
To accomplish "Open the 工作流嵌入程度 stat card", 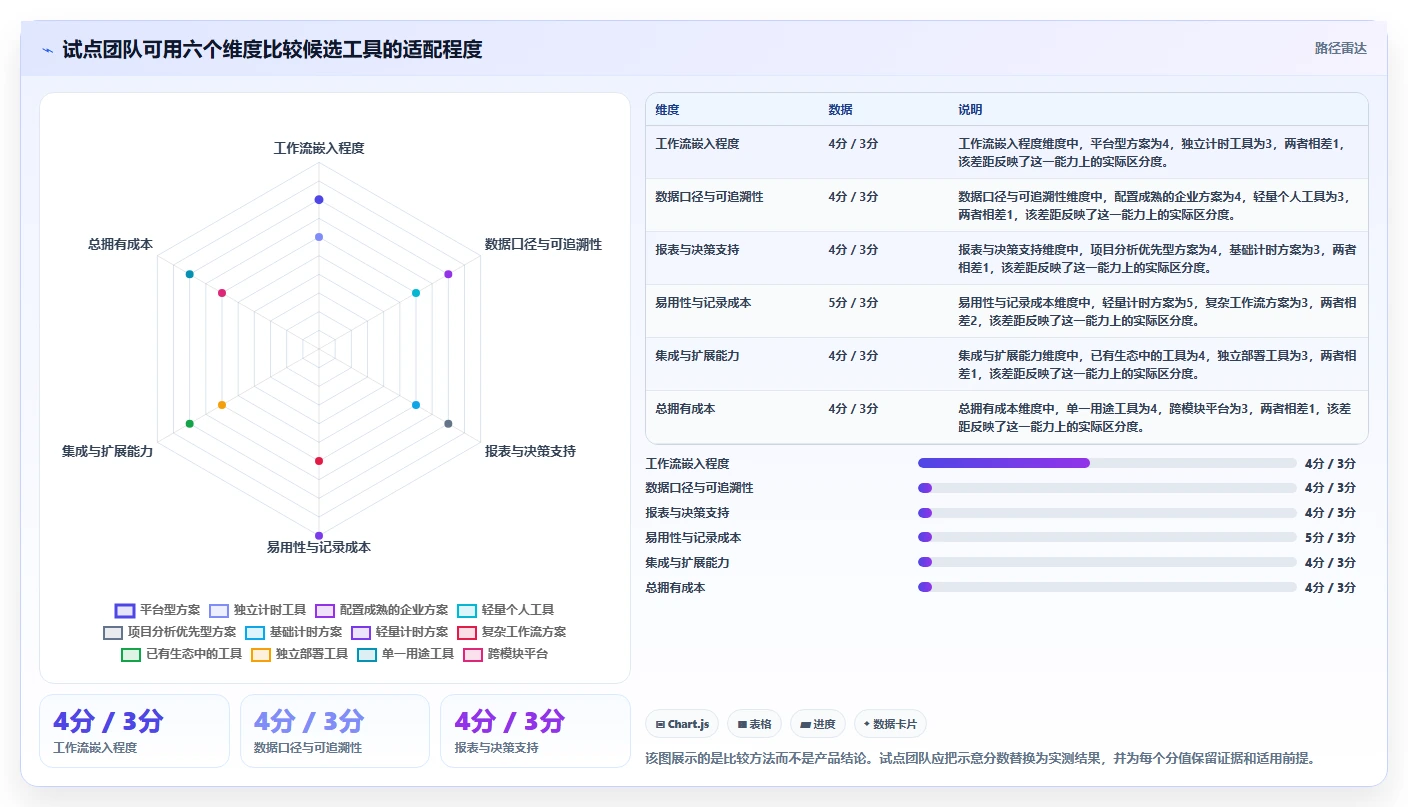I will [134, 731].
